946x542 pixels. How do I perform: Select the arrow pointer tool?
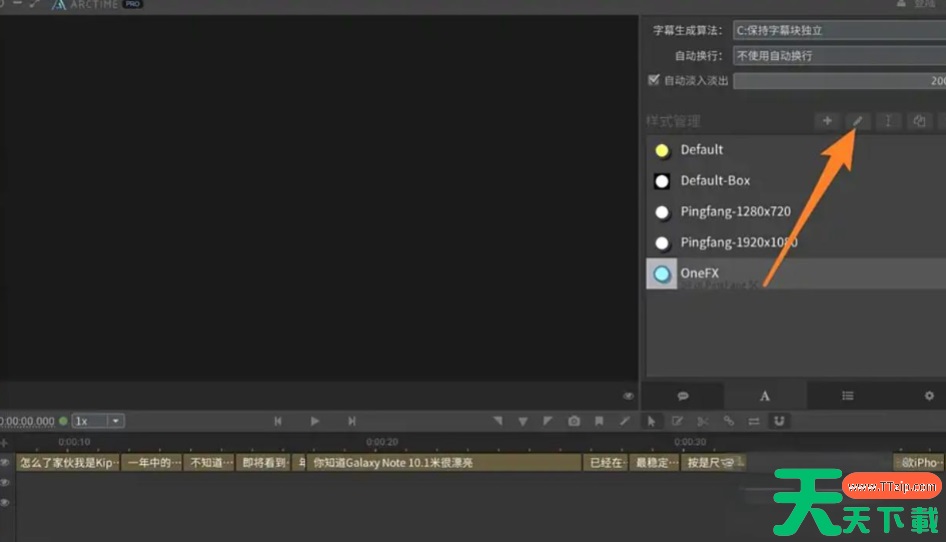coord(651,421)
